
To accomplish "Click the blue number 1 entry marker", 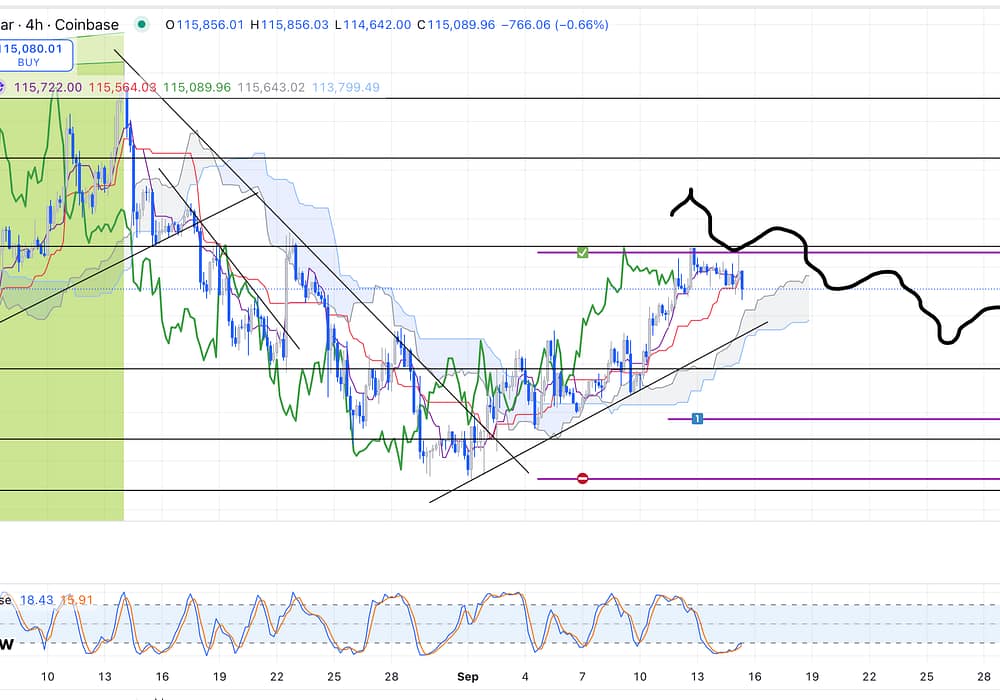I will point(698,419).
